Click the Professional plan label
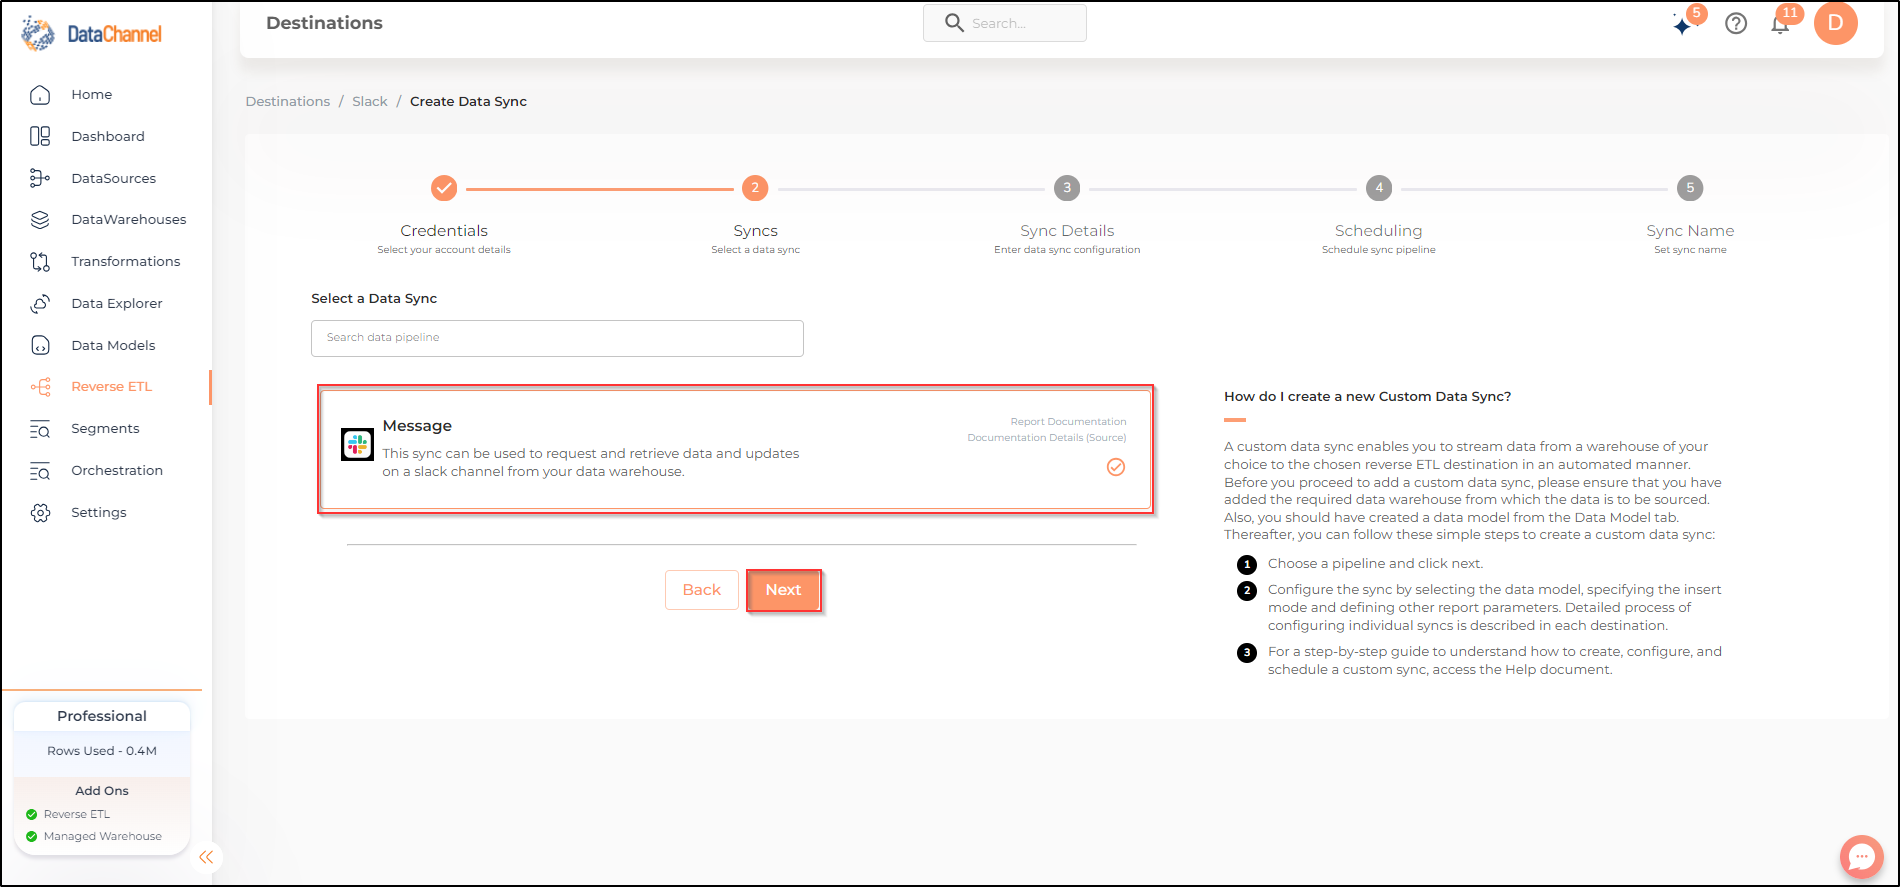 pyautogui.click(x=102, y=716)
